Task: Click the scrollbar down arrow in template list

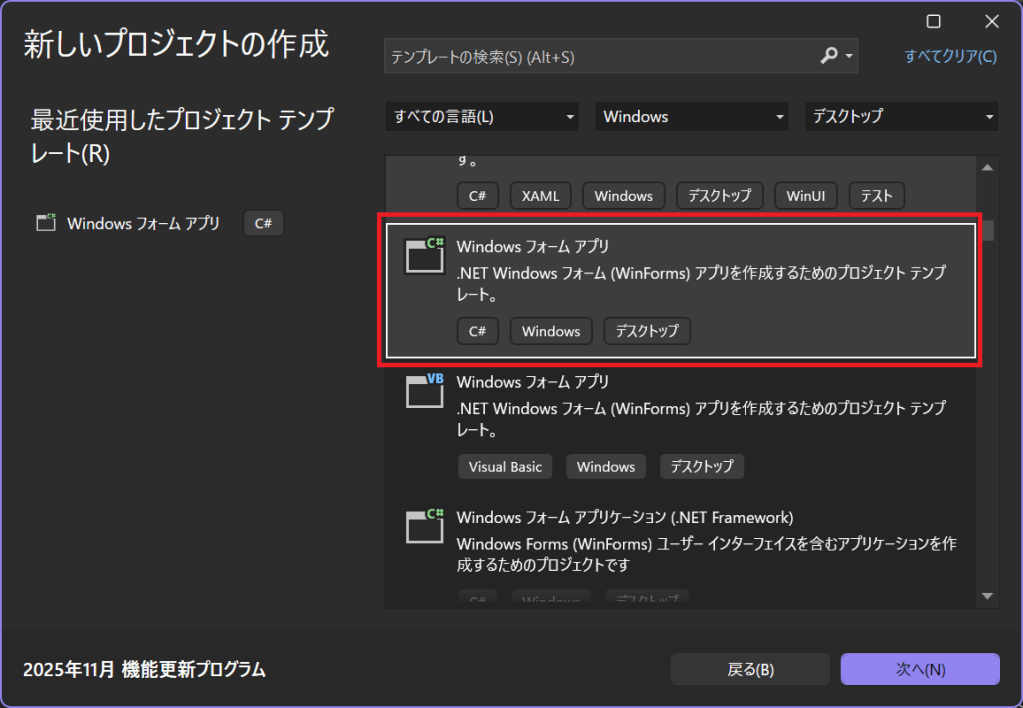Action: click(988, 596)
